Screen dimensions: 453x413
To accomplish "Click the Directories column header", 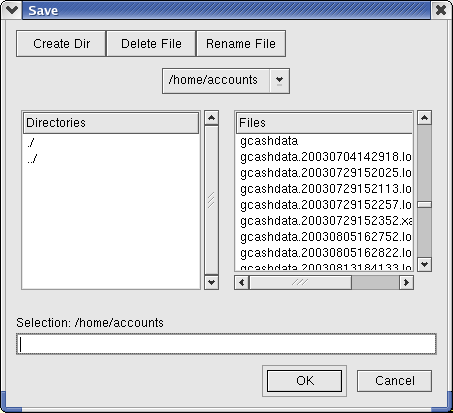I will coord(111,123).
